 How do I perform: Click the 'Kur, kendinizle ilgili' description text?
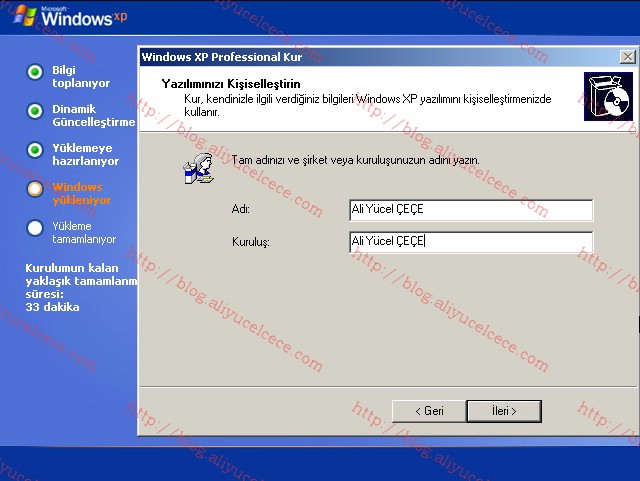pyautogui.click(x=368, y=105)
